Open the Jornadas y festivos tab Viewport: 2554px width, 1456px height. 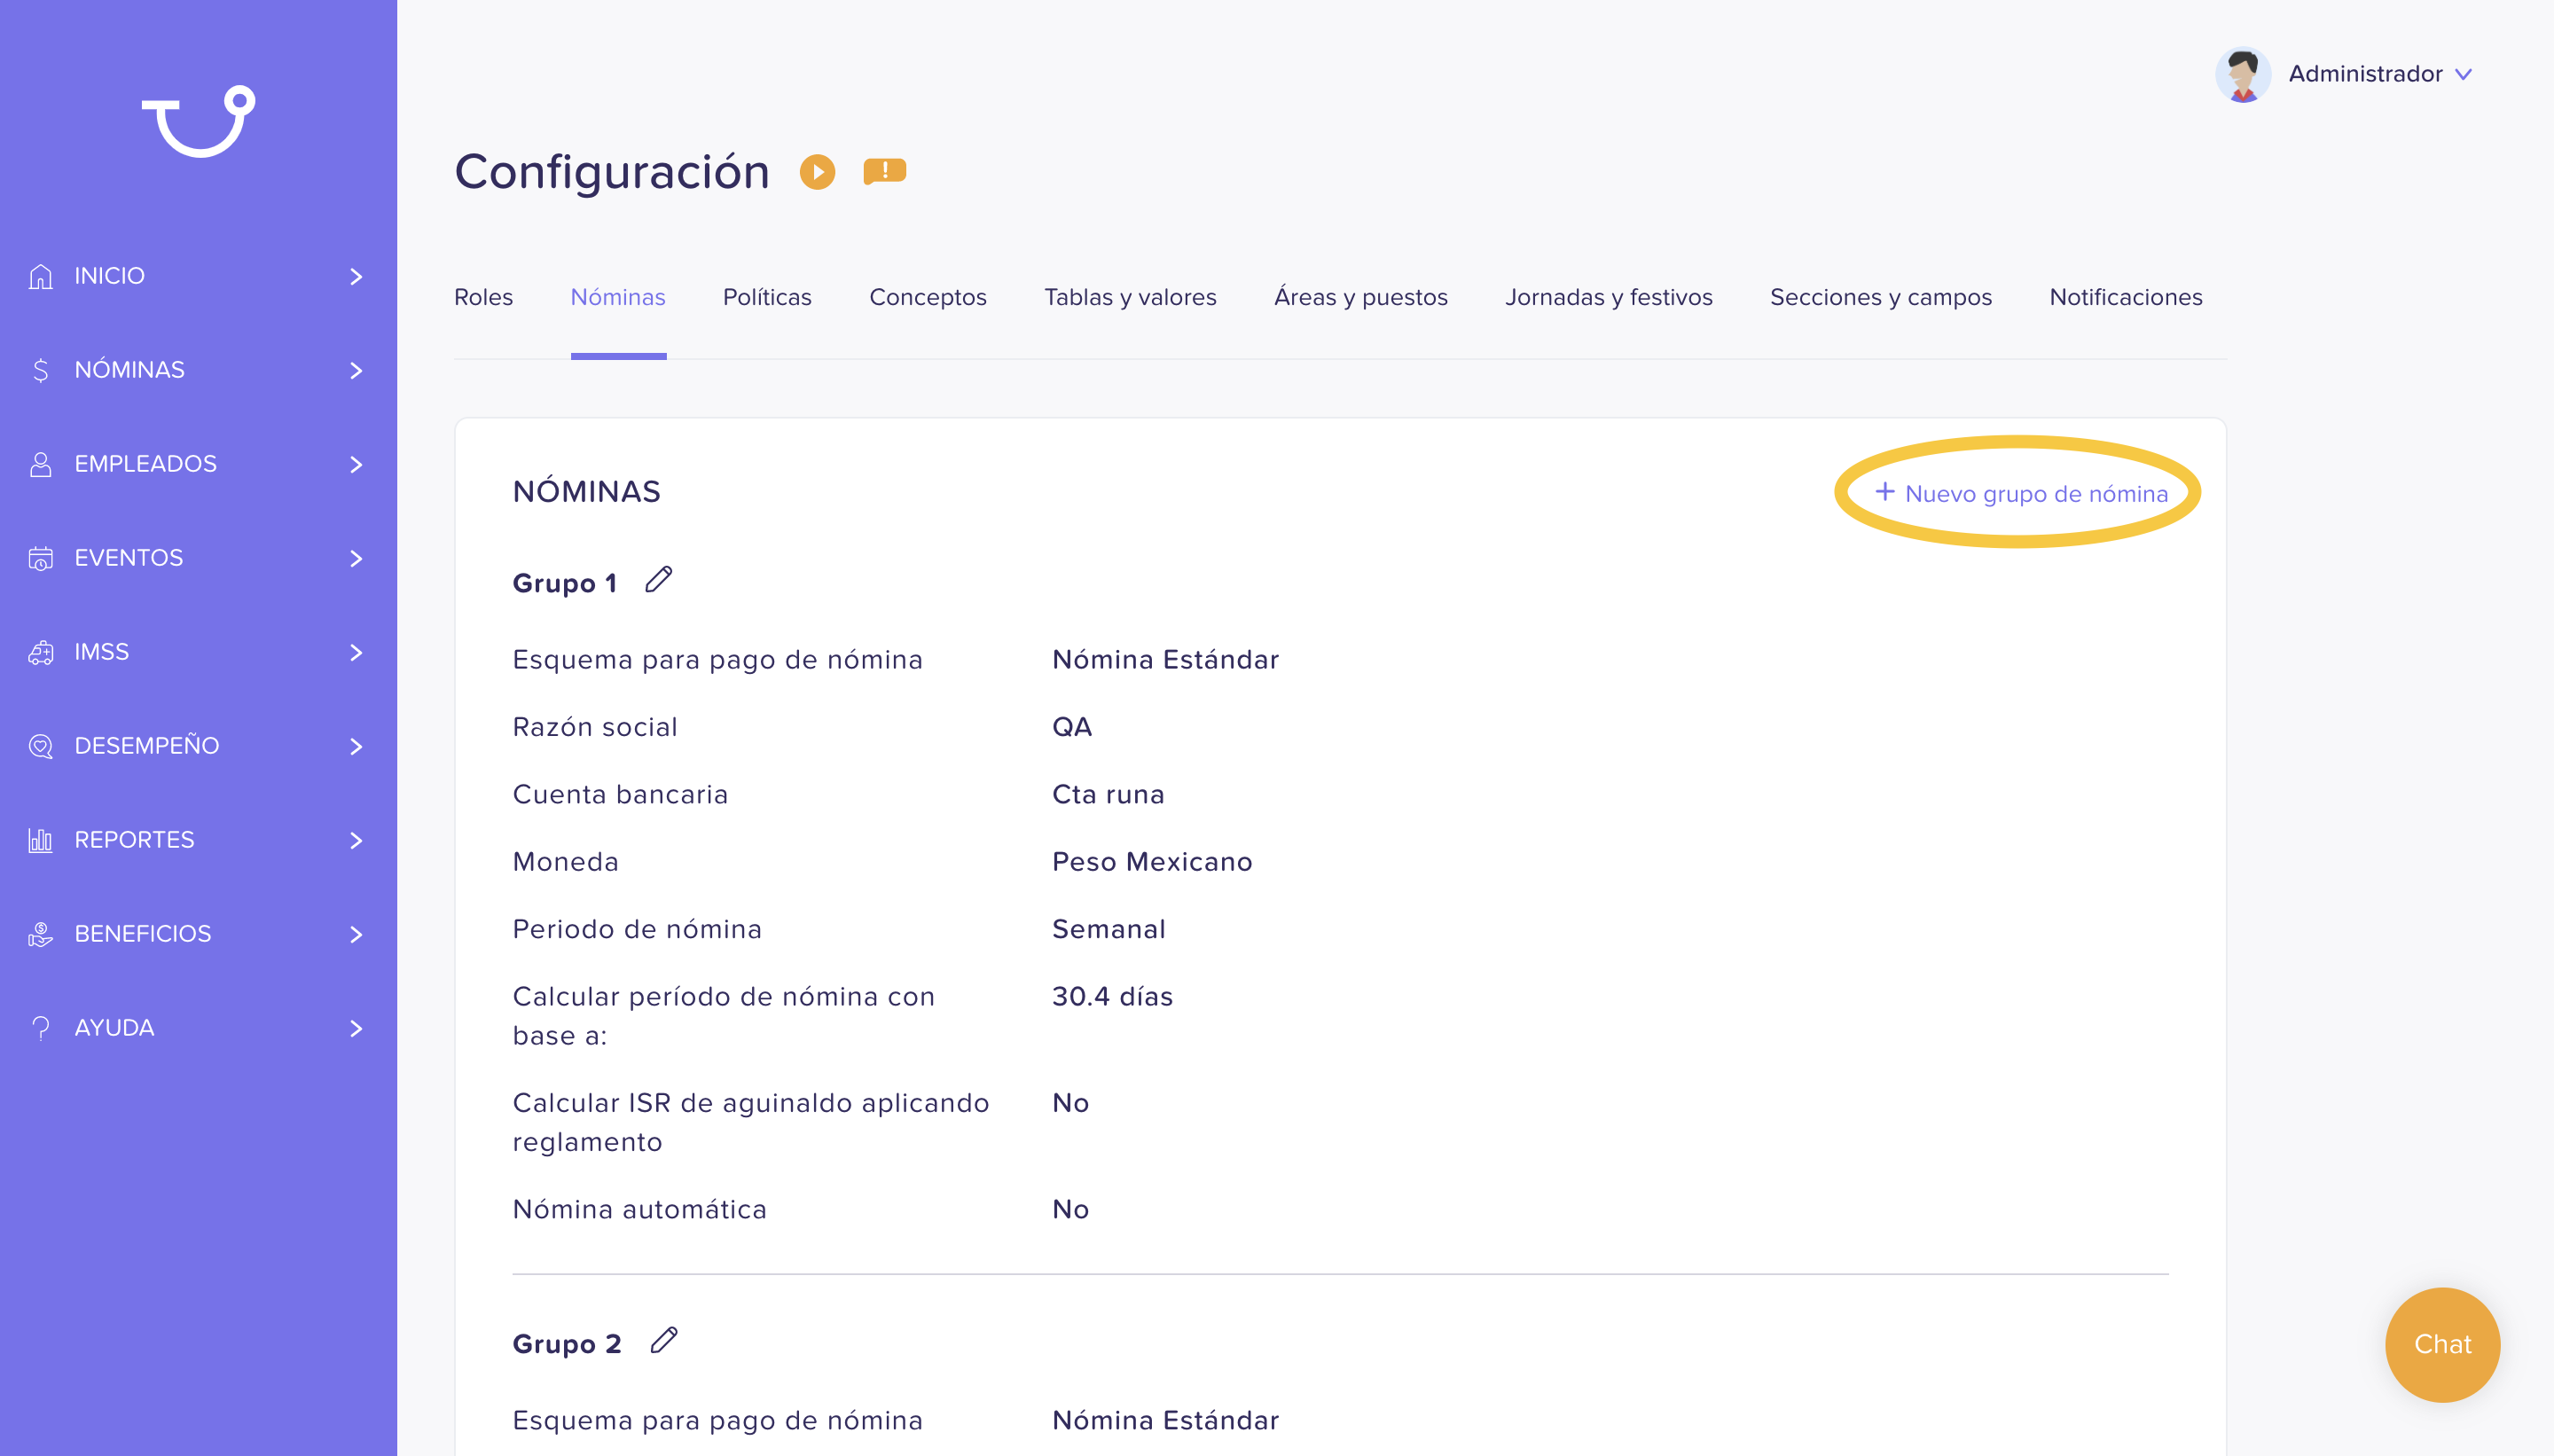pyautogui.click(x=1608, y=297)
